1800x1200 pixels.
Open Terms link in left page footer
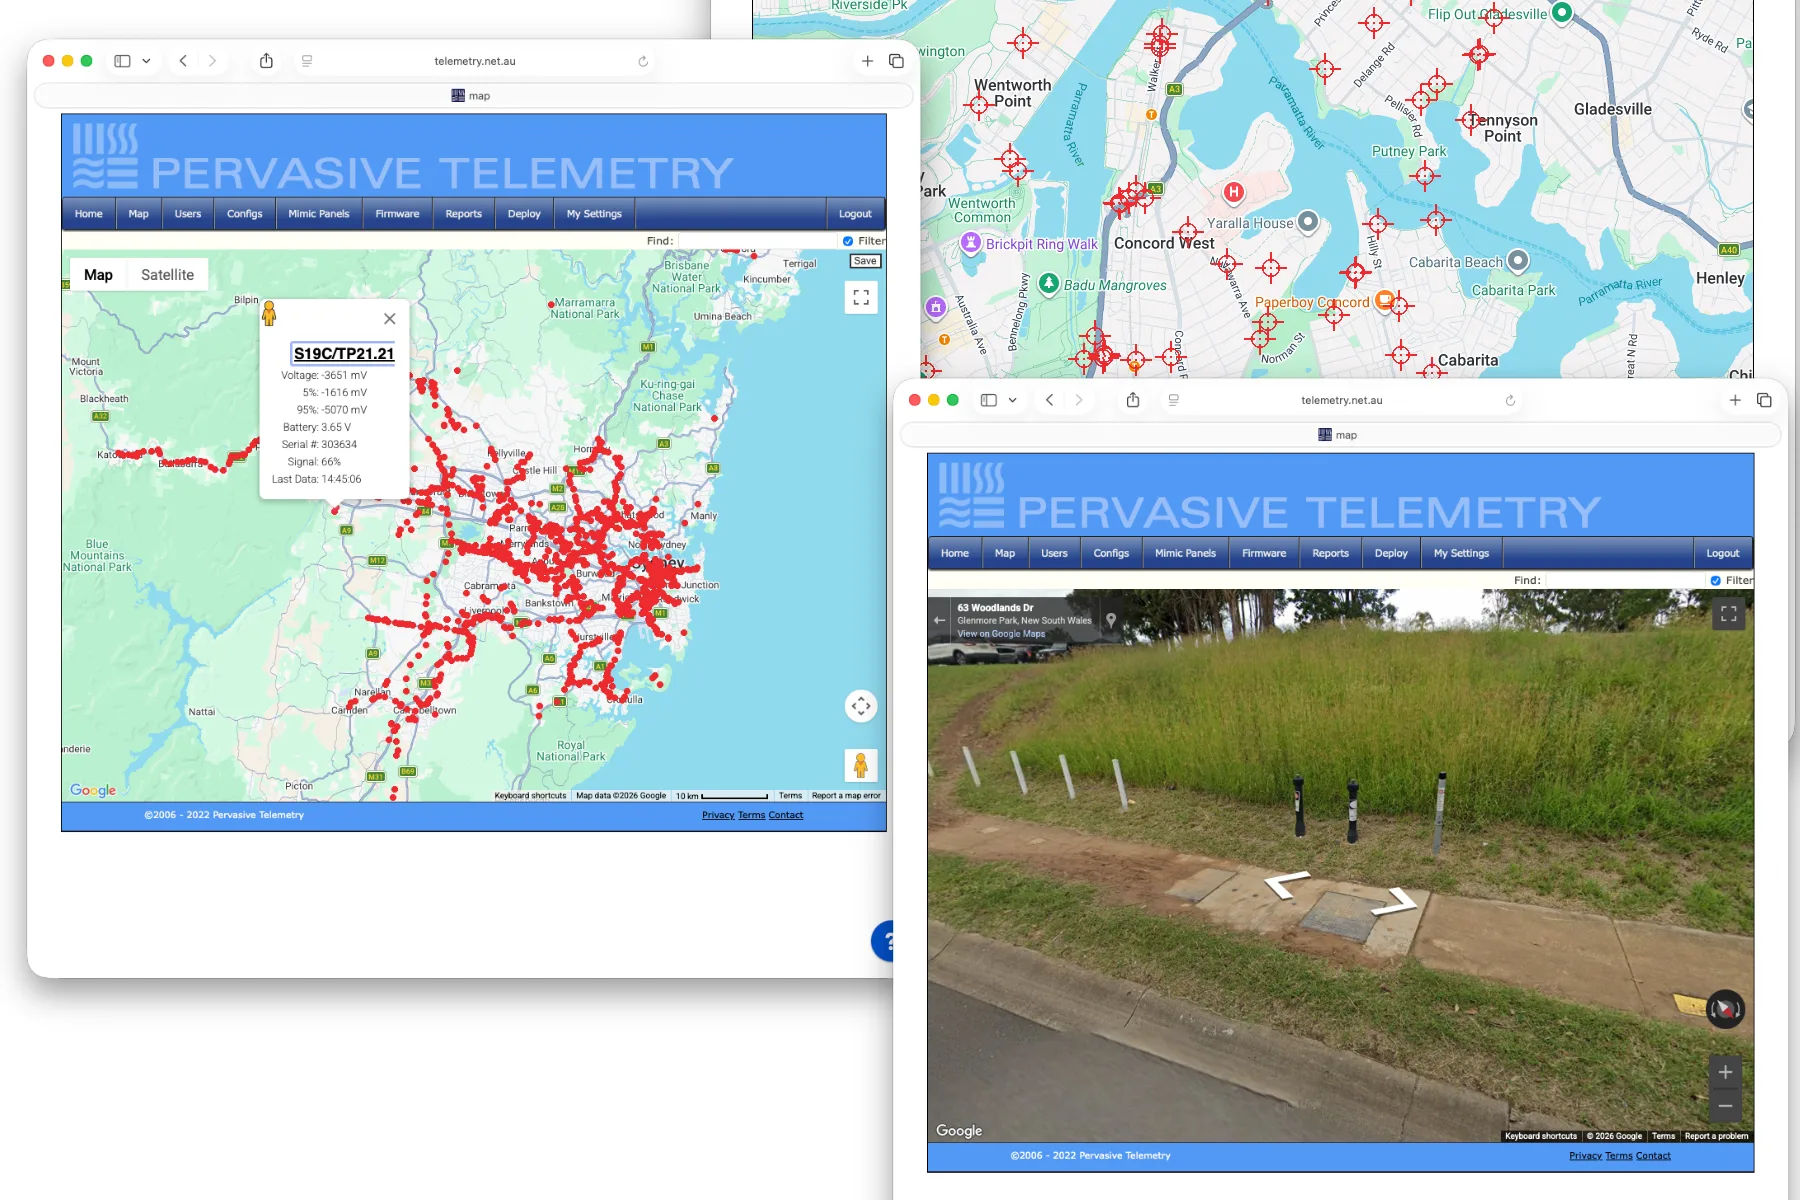[x=751, y=815]
